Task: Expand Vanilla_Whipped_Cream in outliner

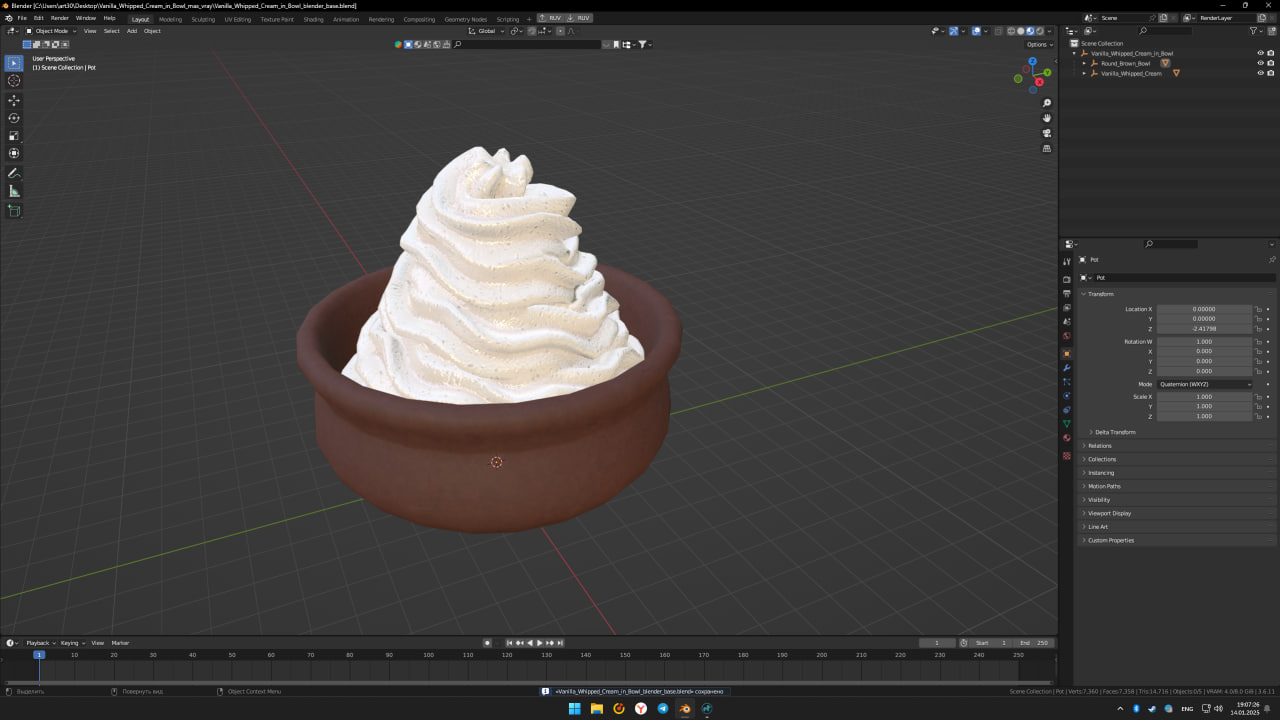Action: [x=1084, y=73]
